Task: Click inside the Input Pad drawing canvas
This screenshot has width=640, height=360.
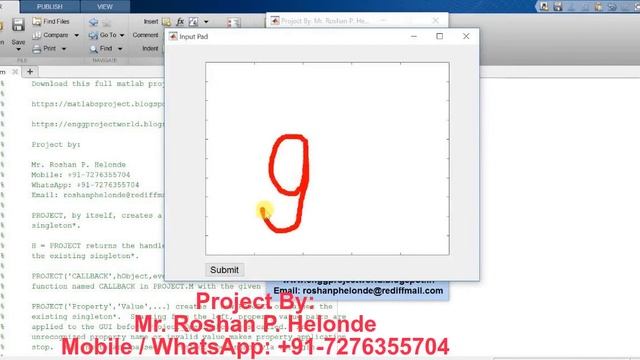Action: click(327, 159)
